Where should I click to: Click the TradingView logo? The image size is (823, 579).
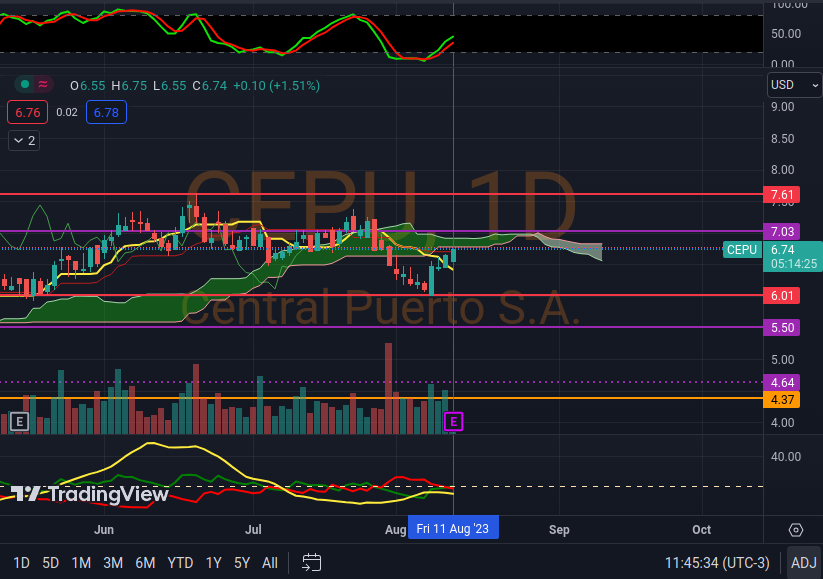(90, 494)
